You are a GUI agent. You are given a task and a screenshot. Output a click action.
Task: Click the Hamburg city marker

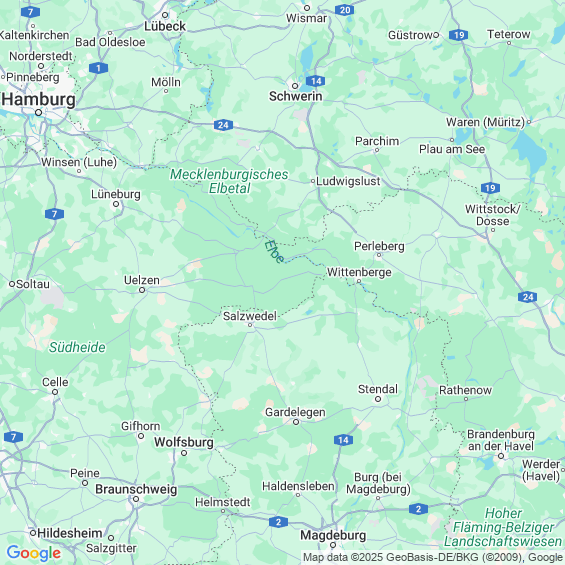pyautogui.click(x=39, y=112)
